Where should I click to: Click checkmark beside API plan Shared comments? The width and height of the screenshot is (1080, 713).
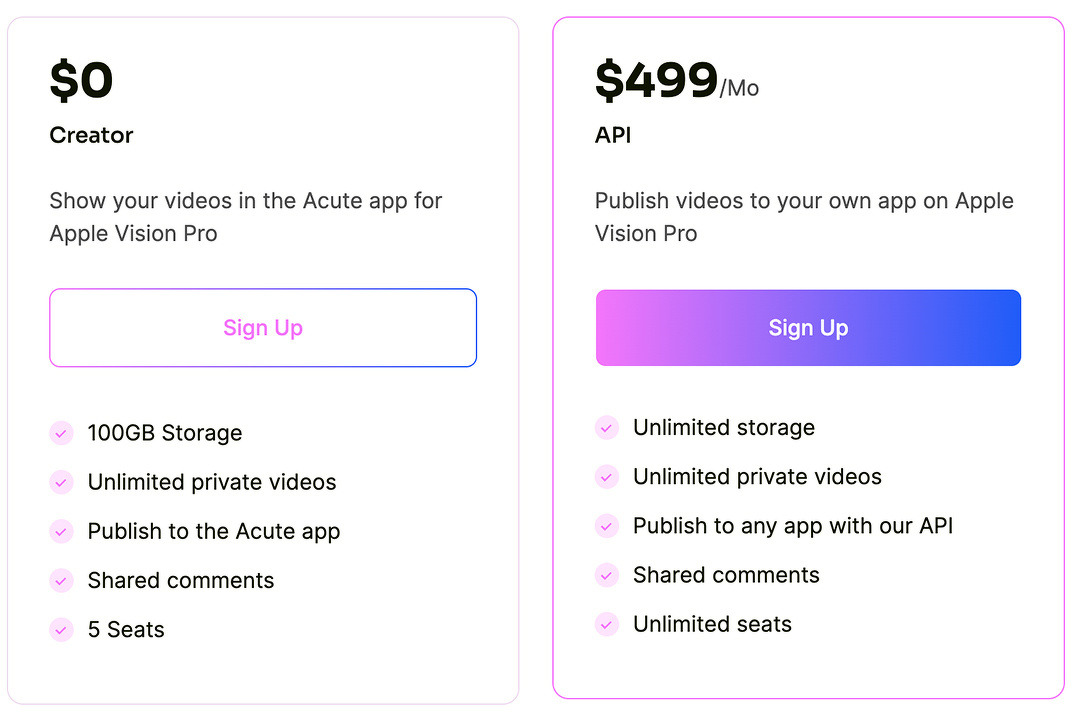(x=607, y=576)
